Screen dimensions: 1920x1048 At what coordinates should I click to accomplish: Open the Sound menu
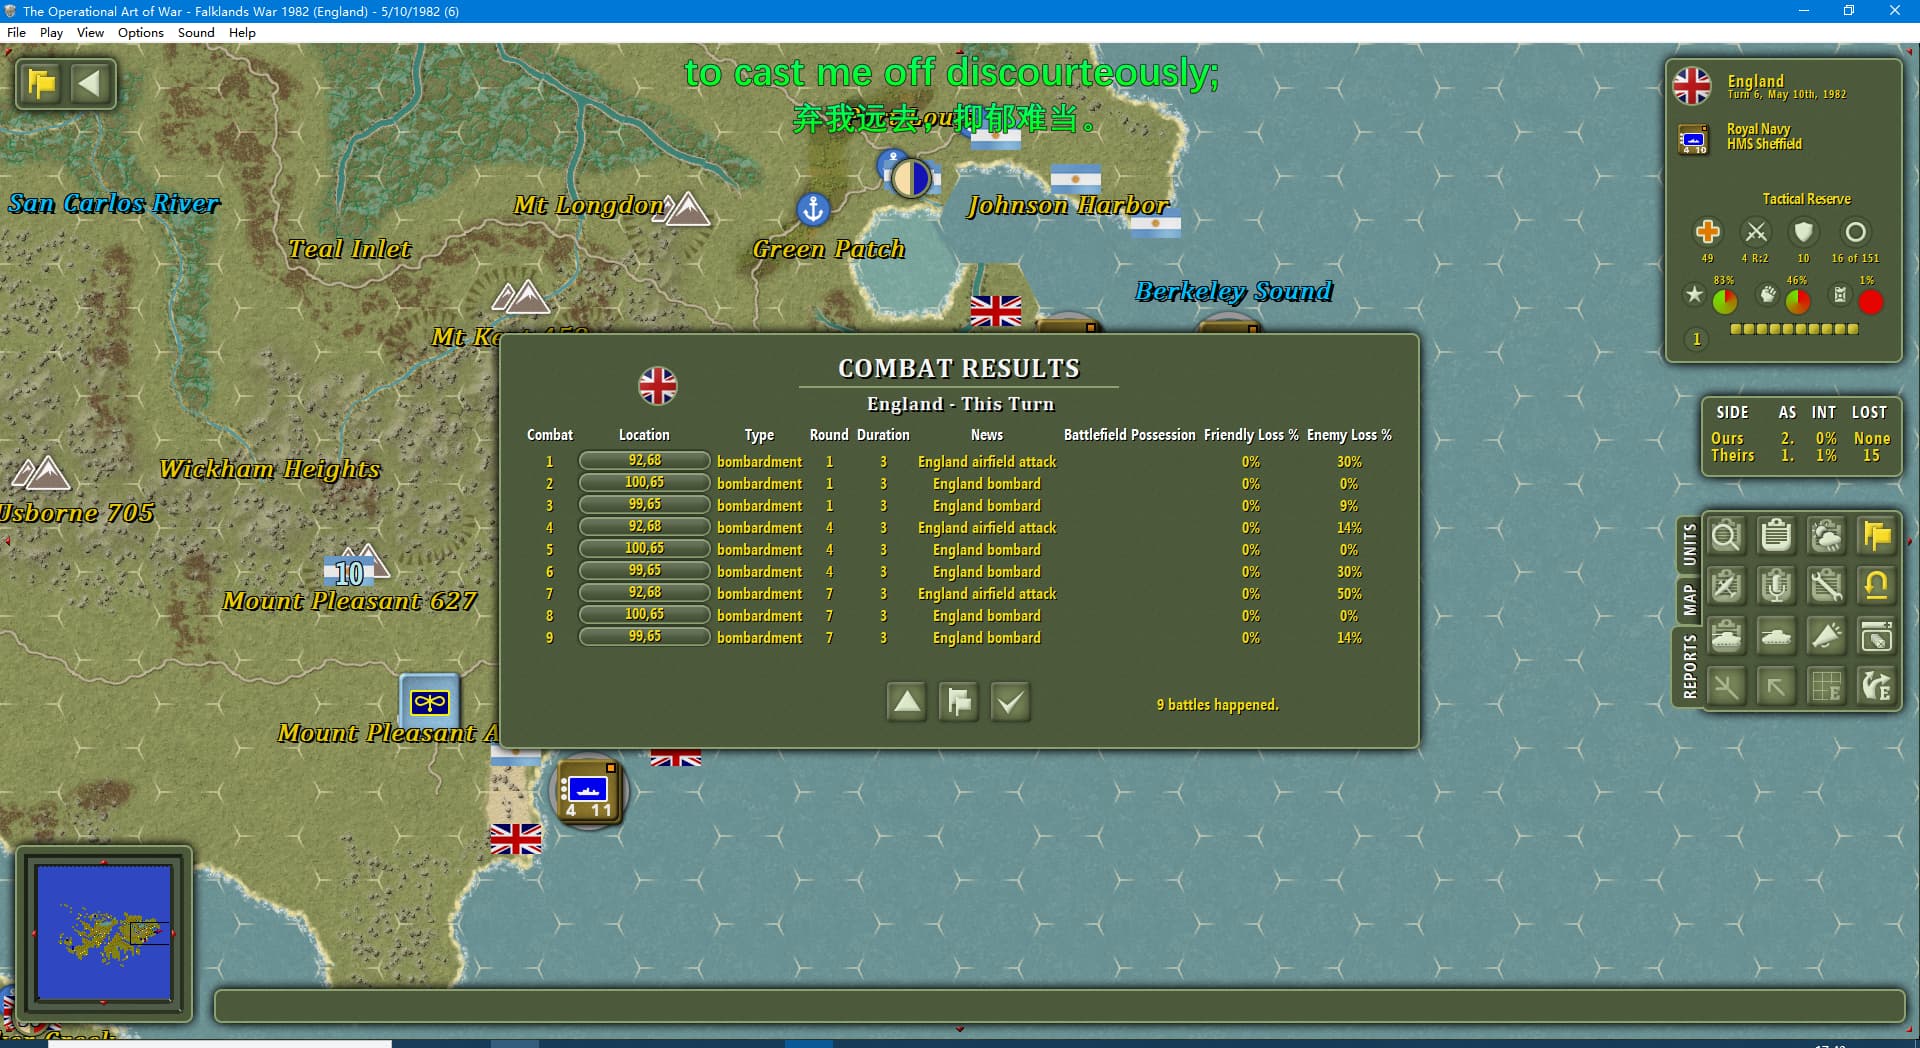pos(196,32)
